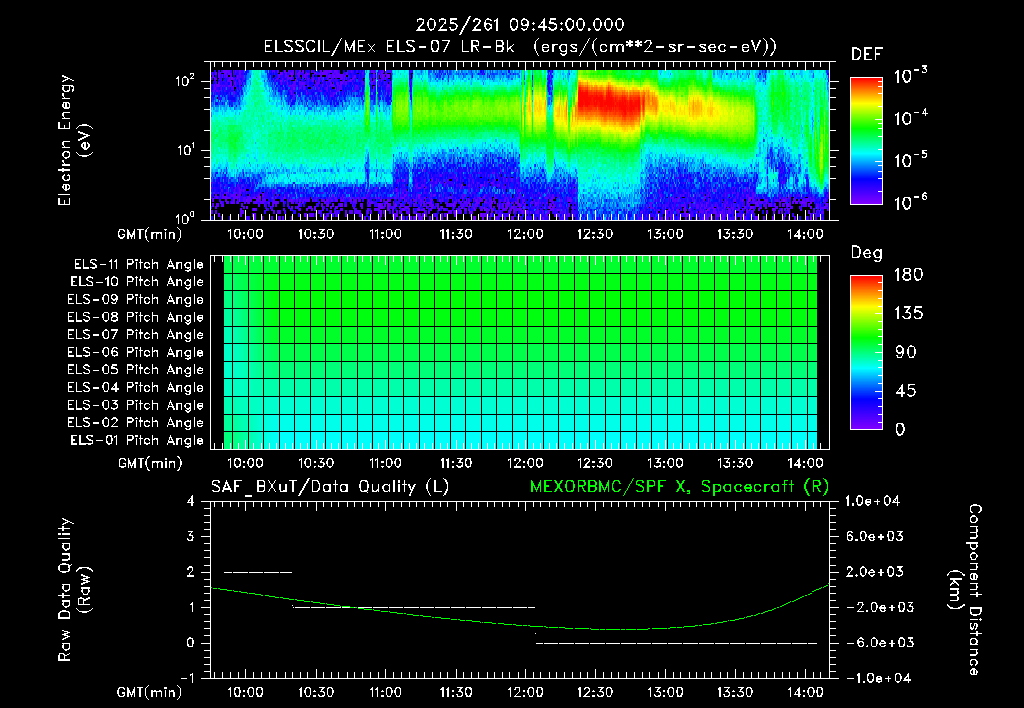The width and height of the screenshot is (1024, 708).
Task: Click the -1 tick on the data quality axis
Action: 187,678
